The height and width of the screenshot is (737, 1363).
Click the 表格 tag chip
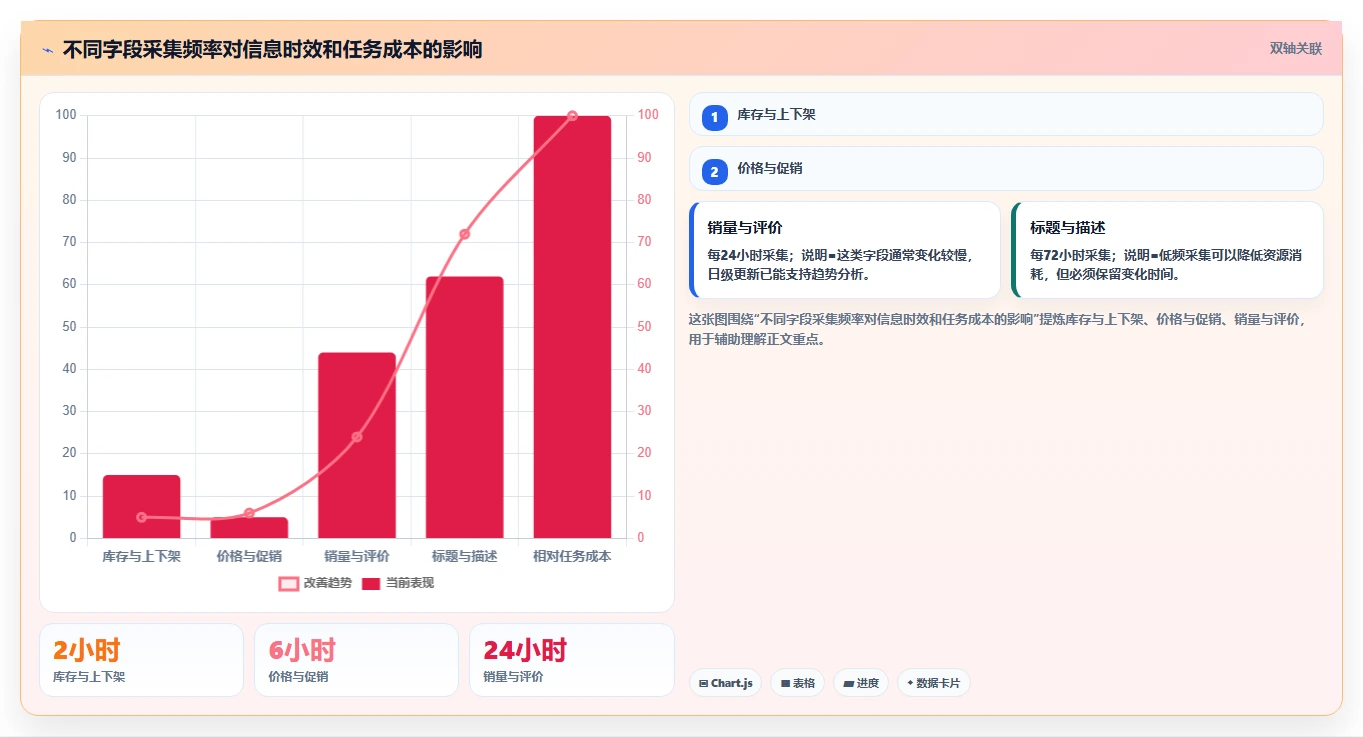click(x=797, y=683)
